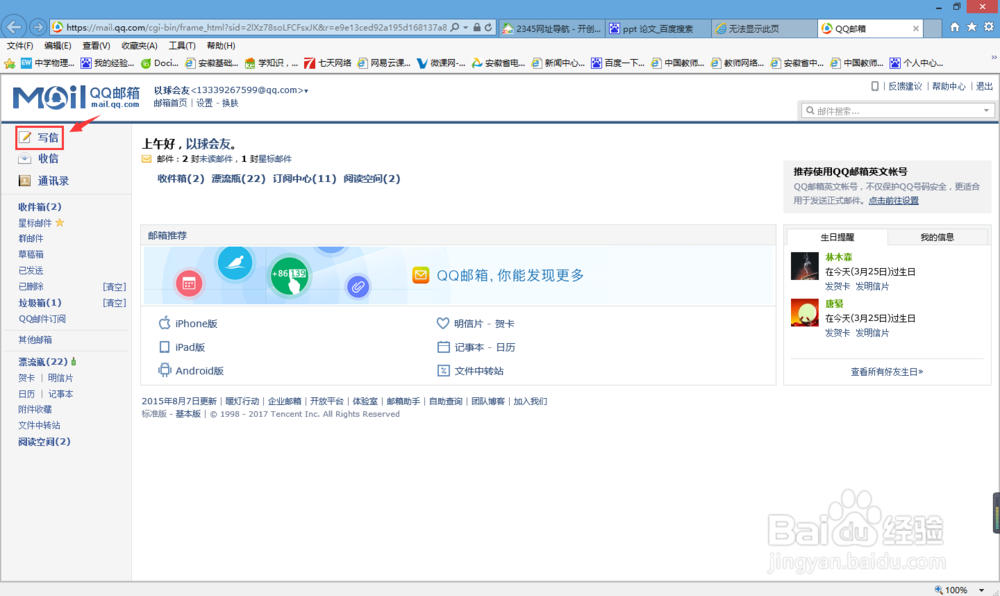The image size is (1000, 596).
Task: Open the 编辑(E) menu
Action: pyautogui.click(x=57, y=46)
